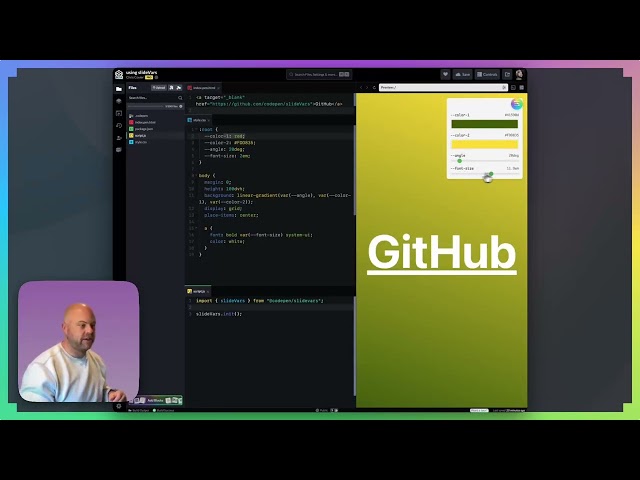Open the comments sidebar icon
The height and width of the screenshot is (480, 640).
pos(119,150)
